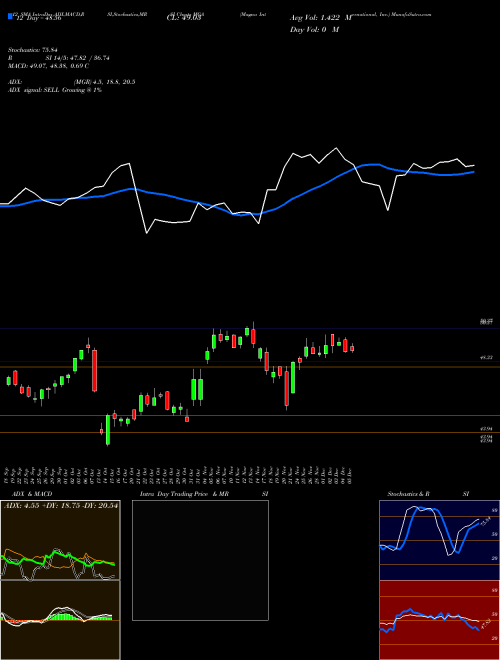Open the red RSI chart panel
Viewport: 500px width, 660px height.
click(x=439, y=620)
